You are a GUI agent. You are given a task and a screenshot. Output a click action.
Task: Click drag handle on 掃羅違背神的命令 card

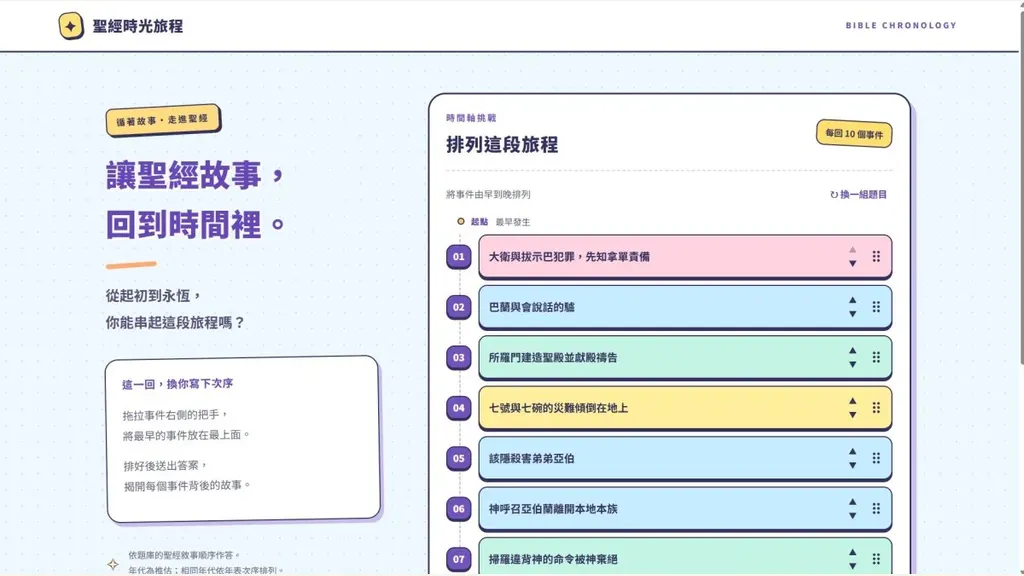point(876,559)
